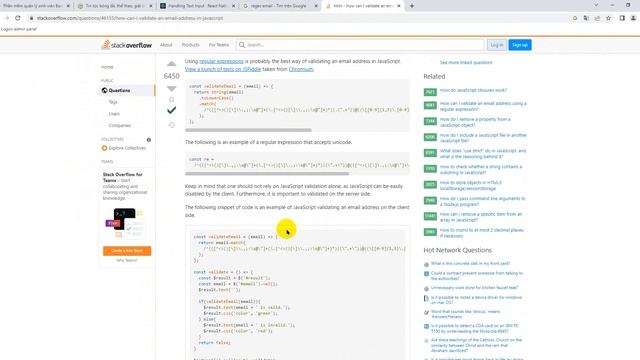The image size is (640, 360).
Task: Open the regular expressions link
Action: 221,61
